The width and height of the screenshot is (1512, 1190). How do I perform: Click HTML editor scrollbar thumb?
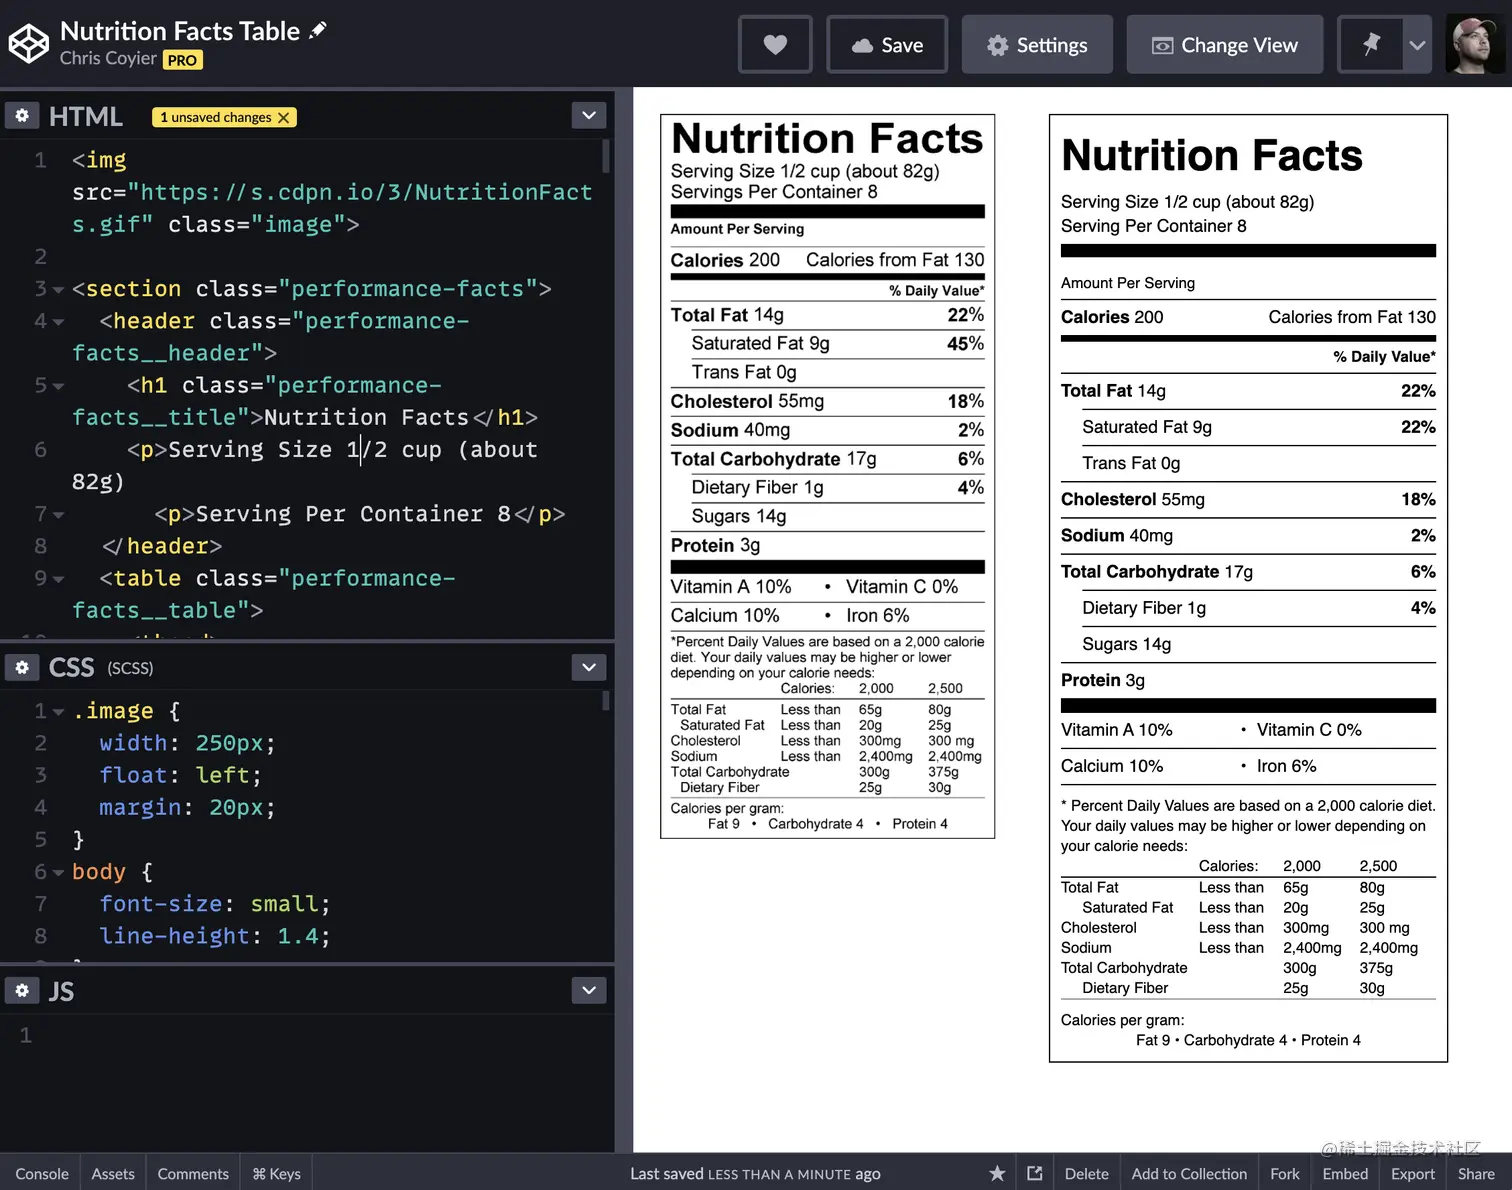(605, 156)
